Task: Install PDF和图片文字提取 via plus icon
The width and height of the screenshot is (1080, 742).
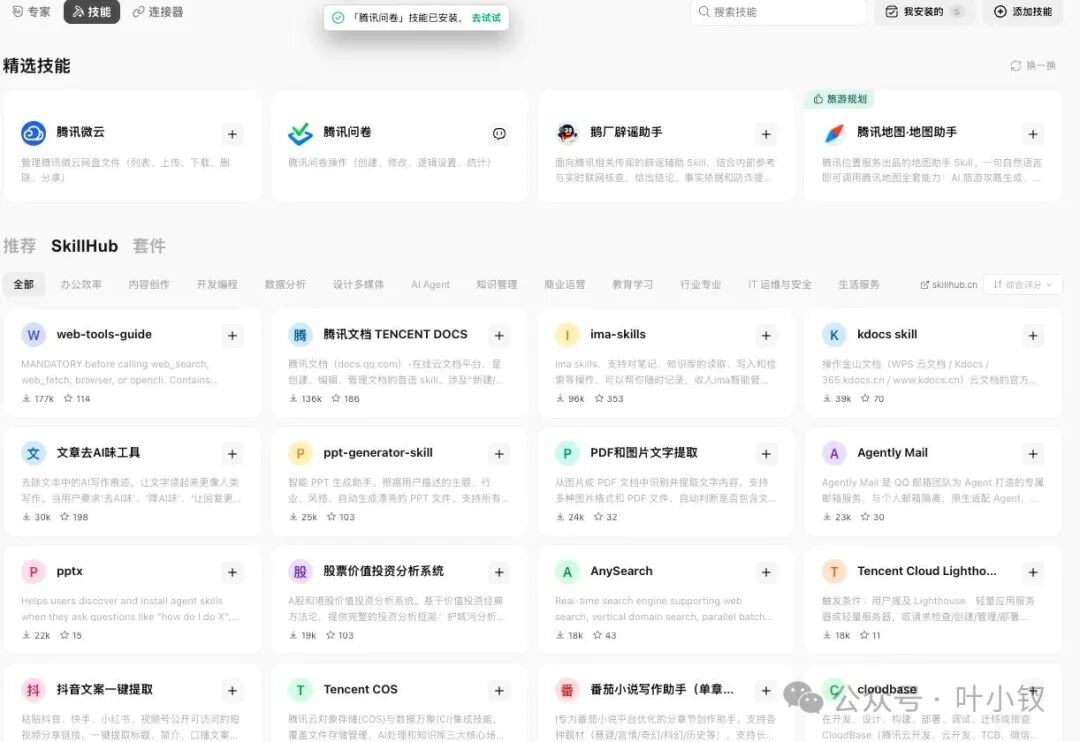Action: (766, 454)
